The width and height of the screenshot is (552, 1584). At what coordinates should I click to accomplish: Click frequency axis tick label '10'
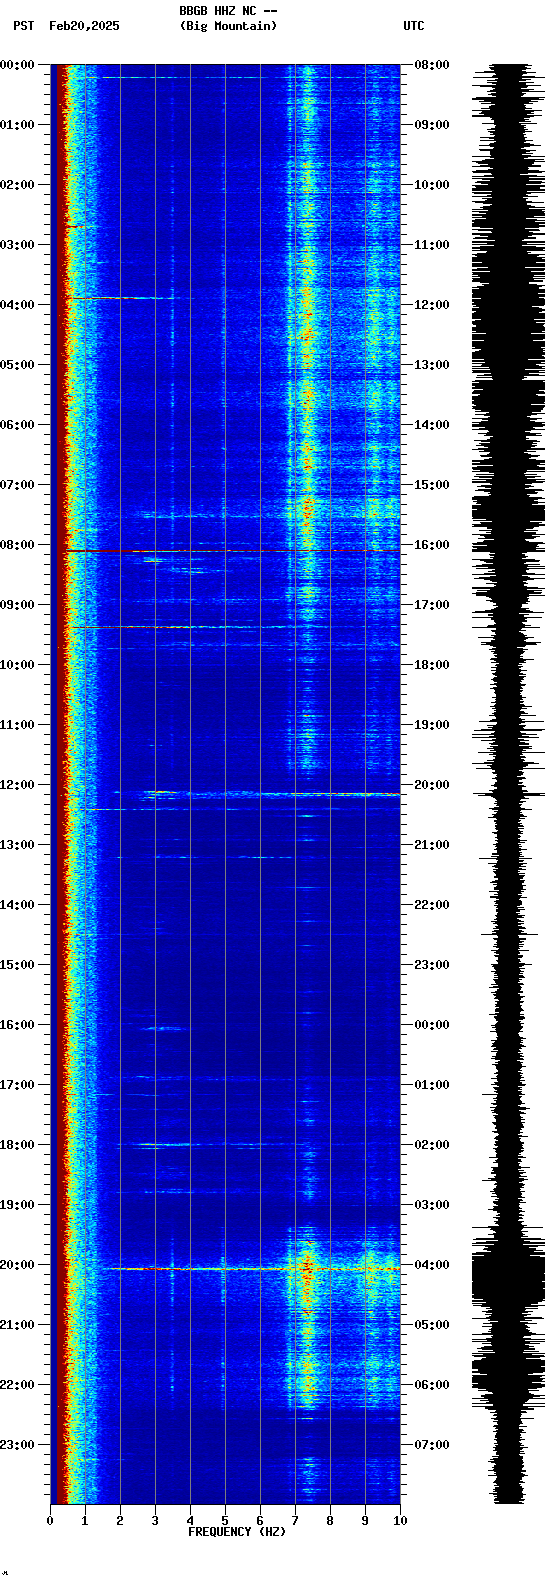(x=400, y=1521)
